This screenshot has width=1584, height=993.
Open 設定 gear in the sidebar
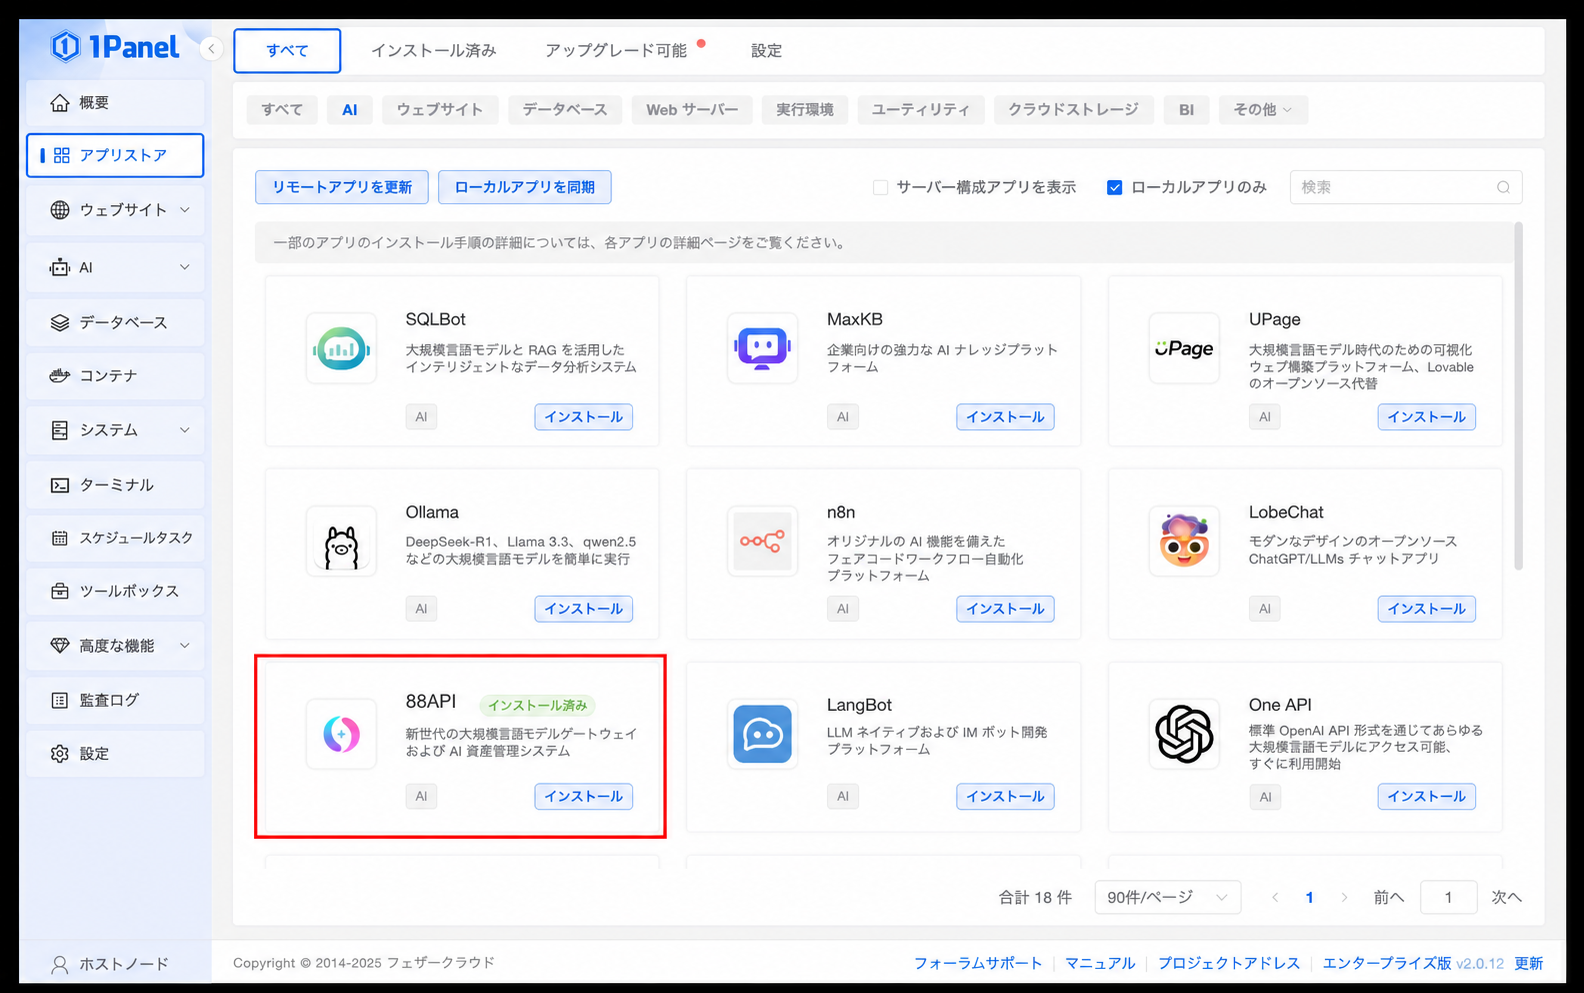(115, 754)
